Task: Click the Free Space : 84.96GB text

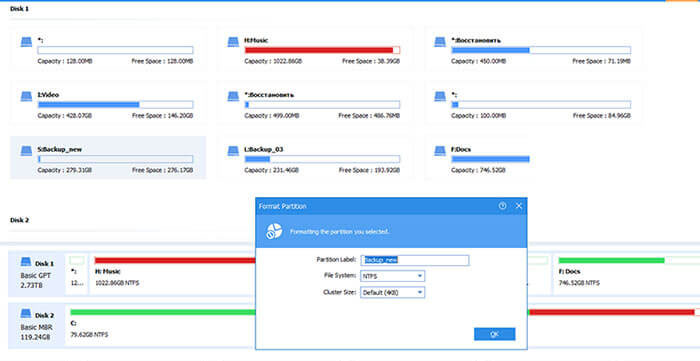Action: 602,116
